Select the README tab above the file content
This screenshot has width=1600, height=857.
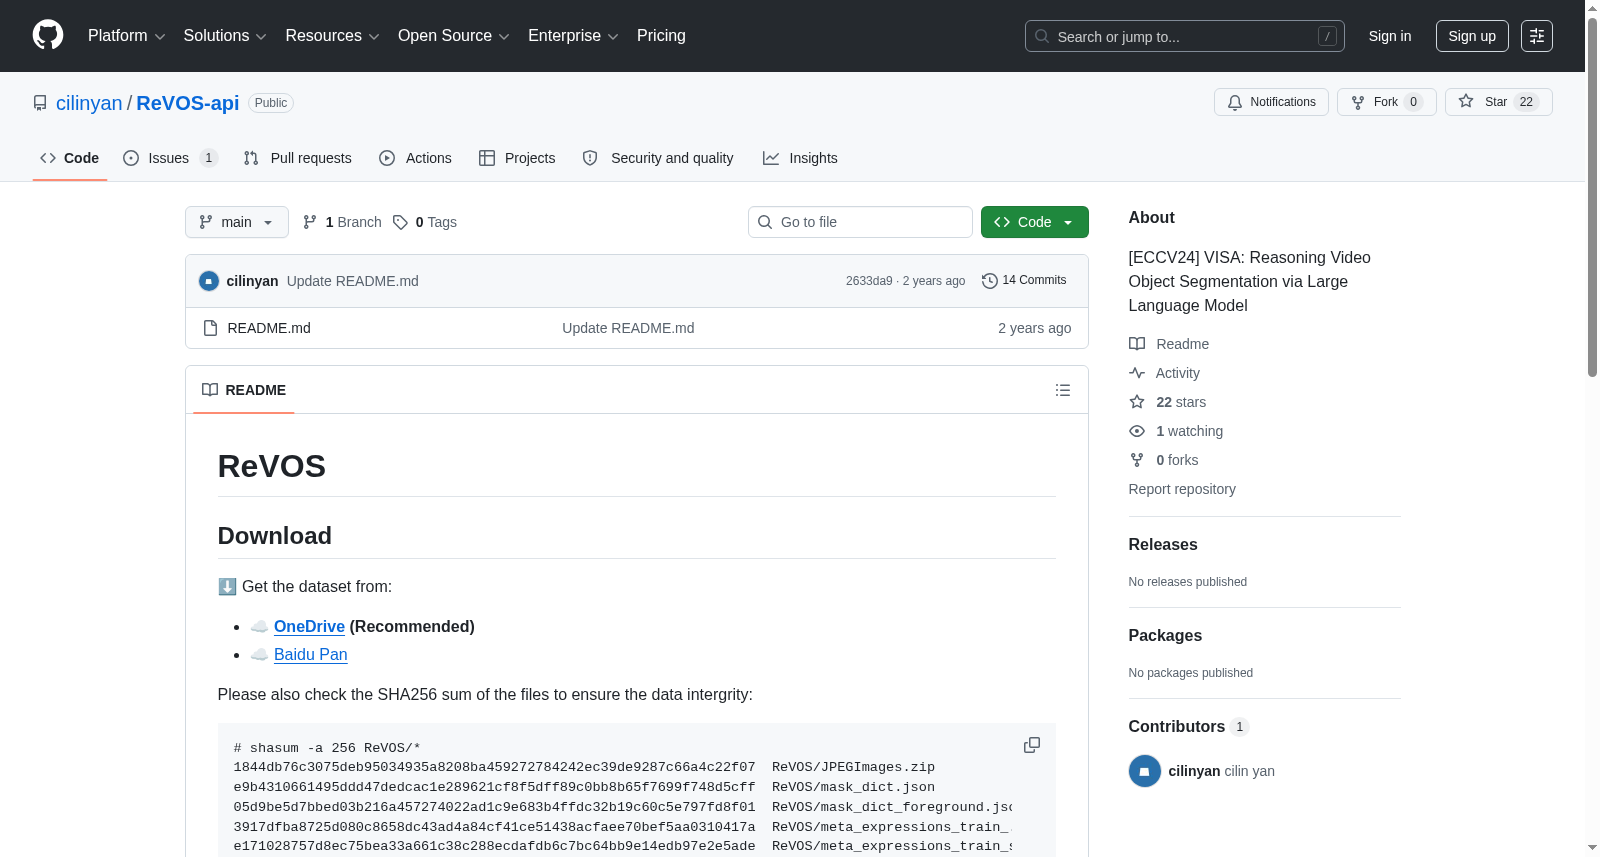(244, 390)
